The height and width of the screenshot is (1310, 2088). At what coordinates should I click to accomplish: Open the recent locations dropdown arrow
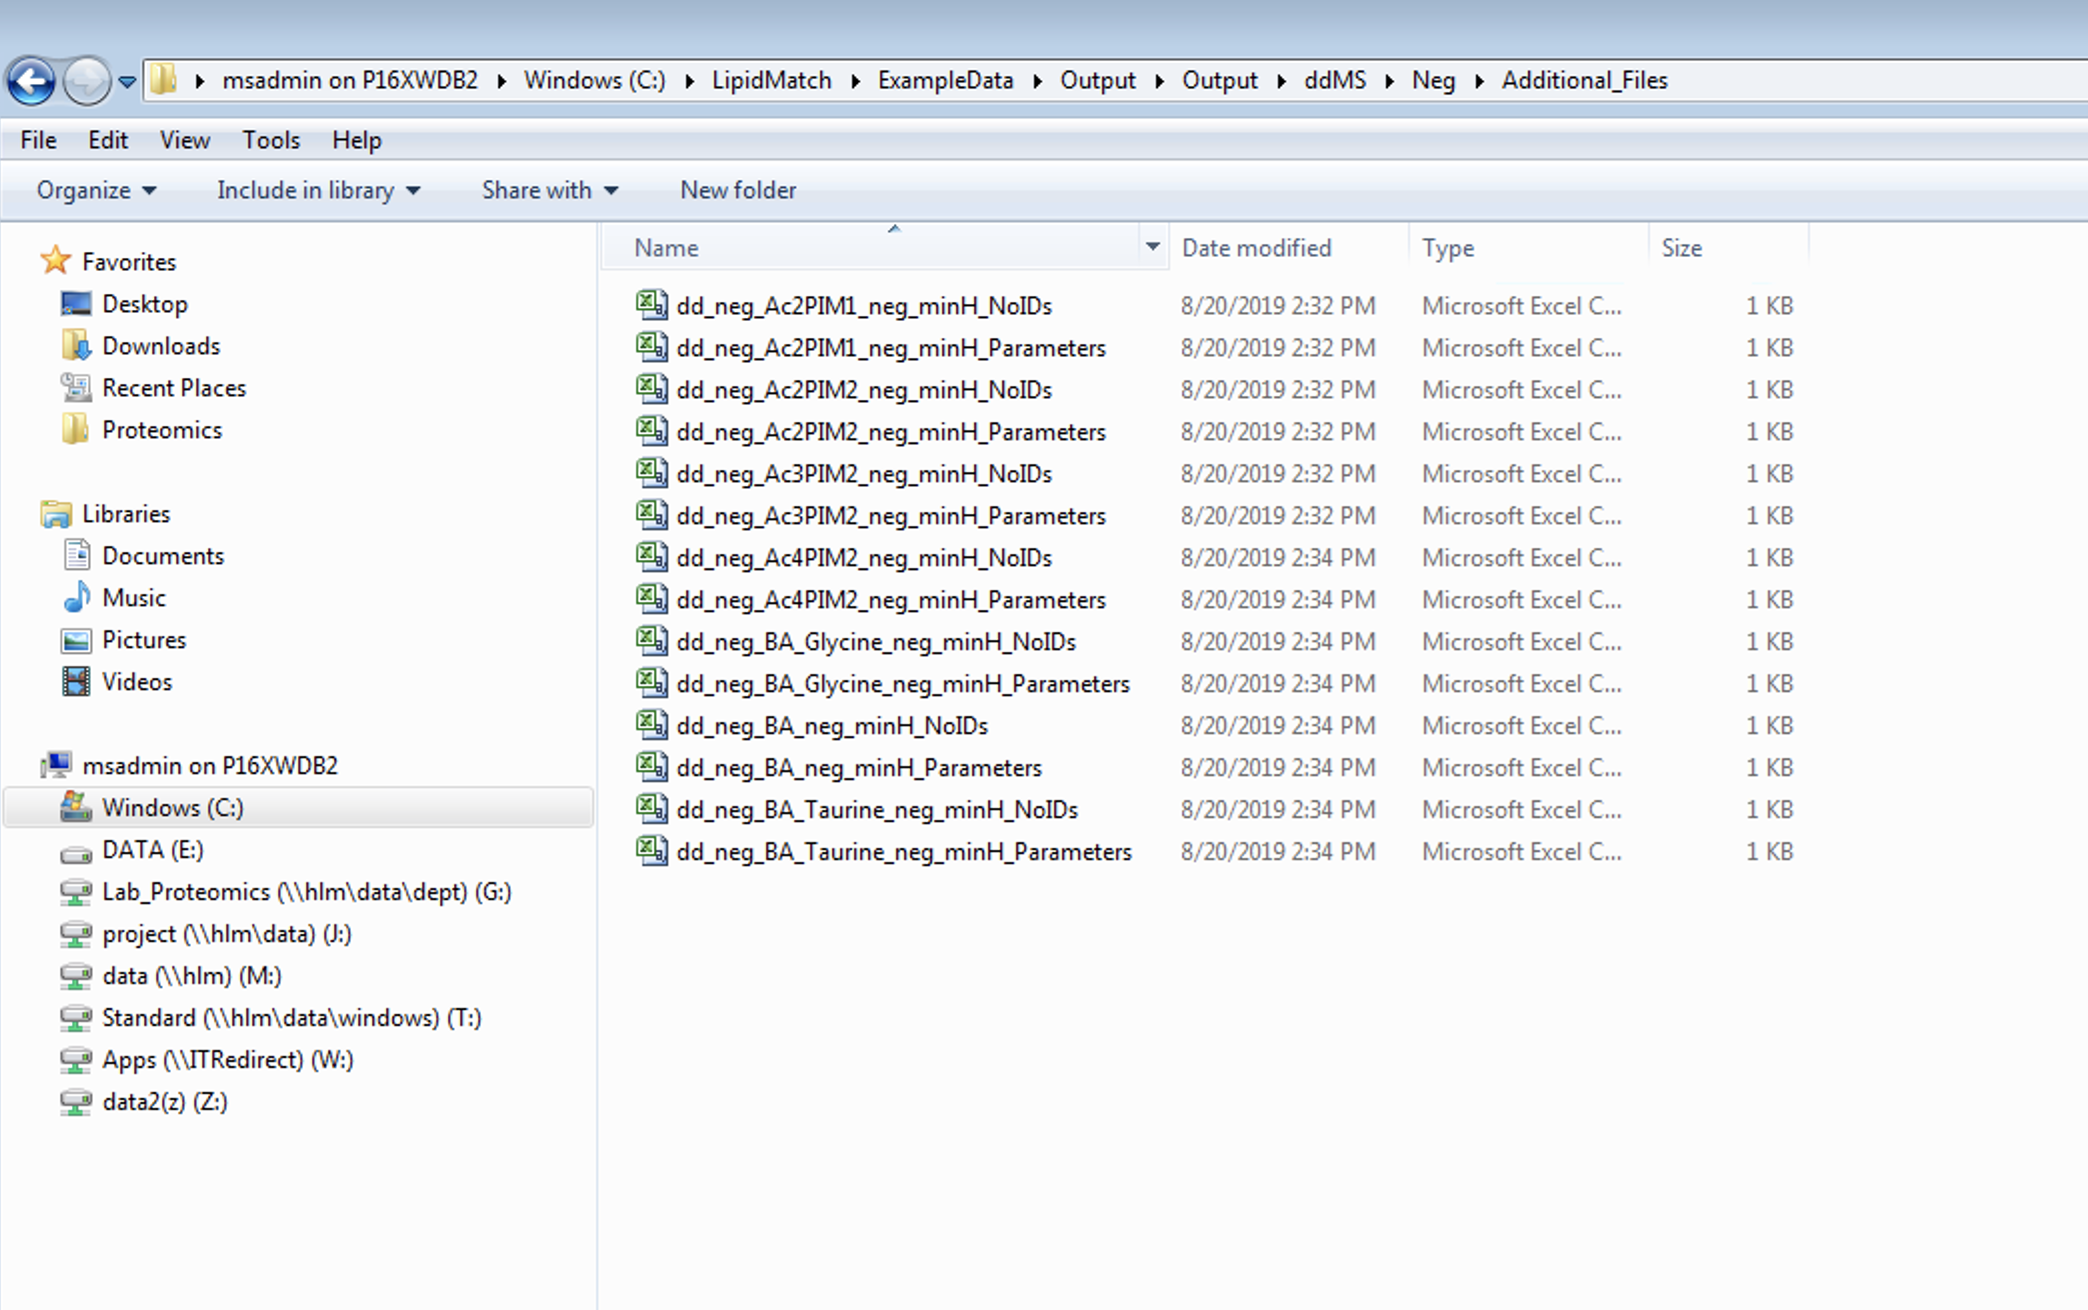(127, 81)
